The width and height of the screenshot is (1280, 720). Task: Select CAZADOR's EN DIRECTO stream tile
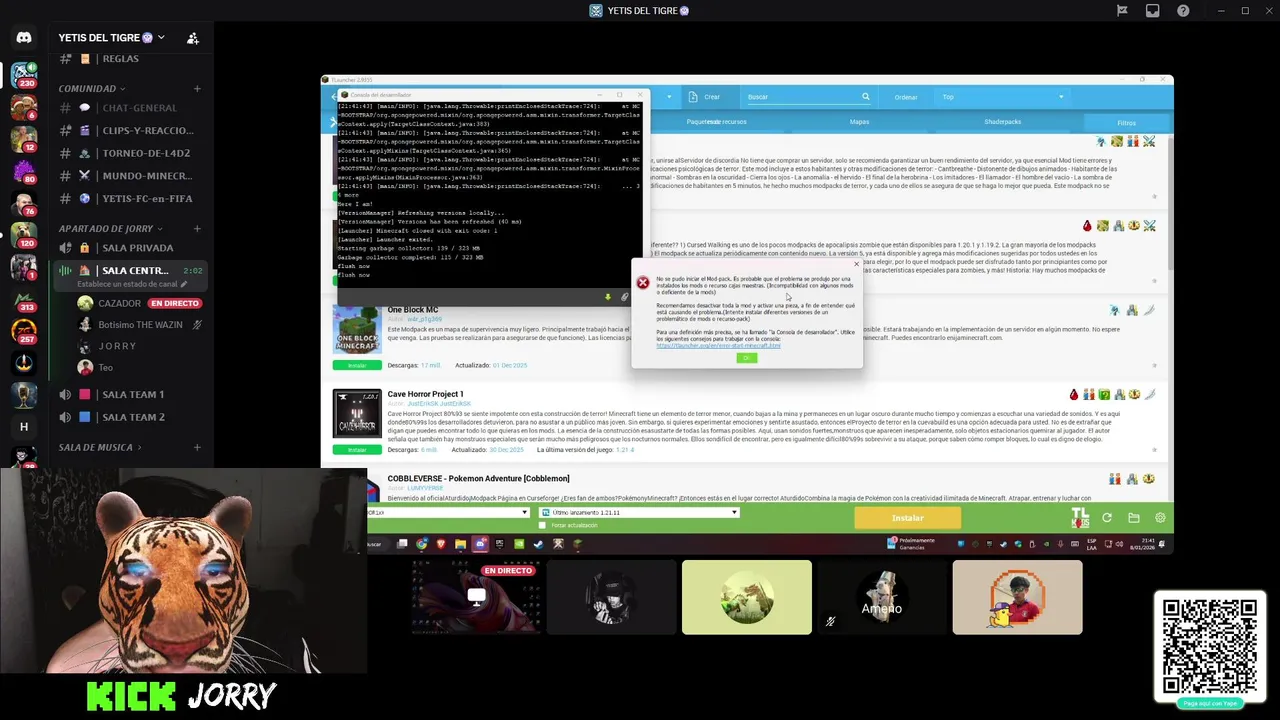tap(476, 597)
